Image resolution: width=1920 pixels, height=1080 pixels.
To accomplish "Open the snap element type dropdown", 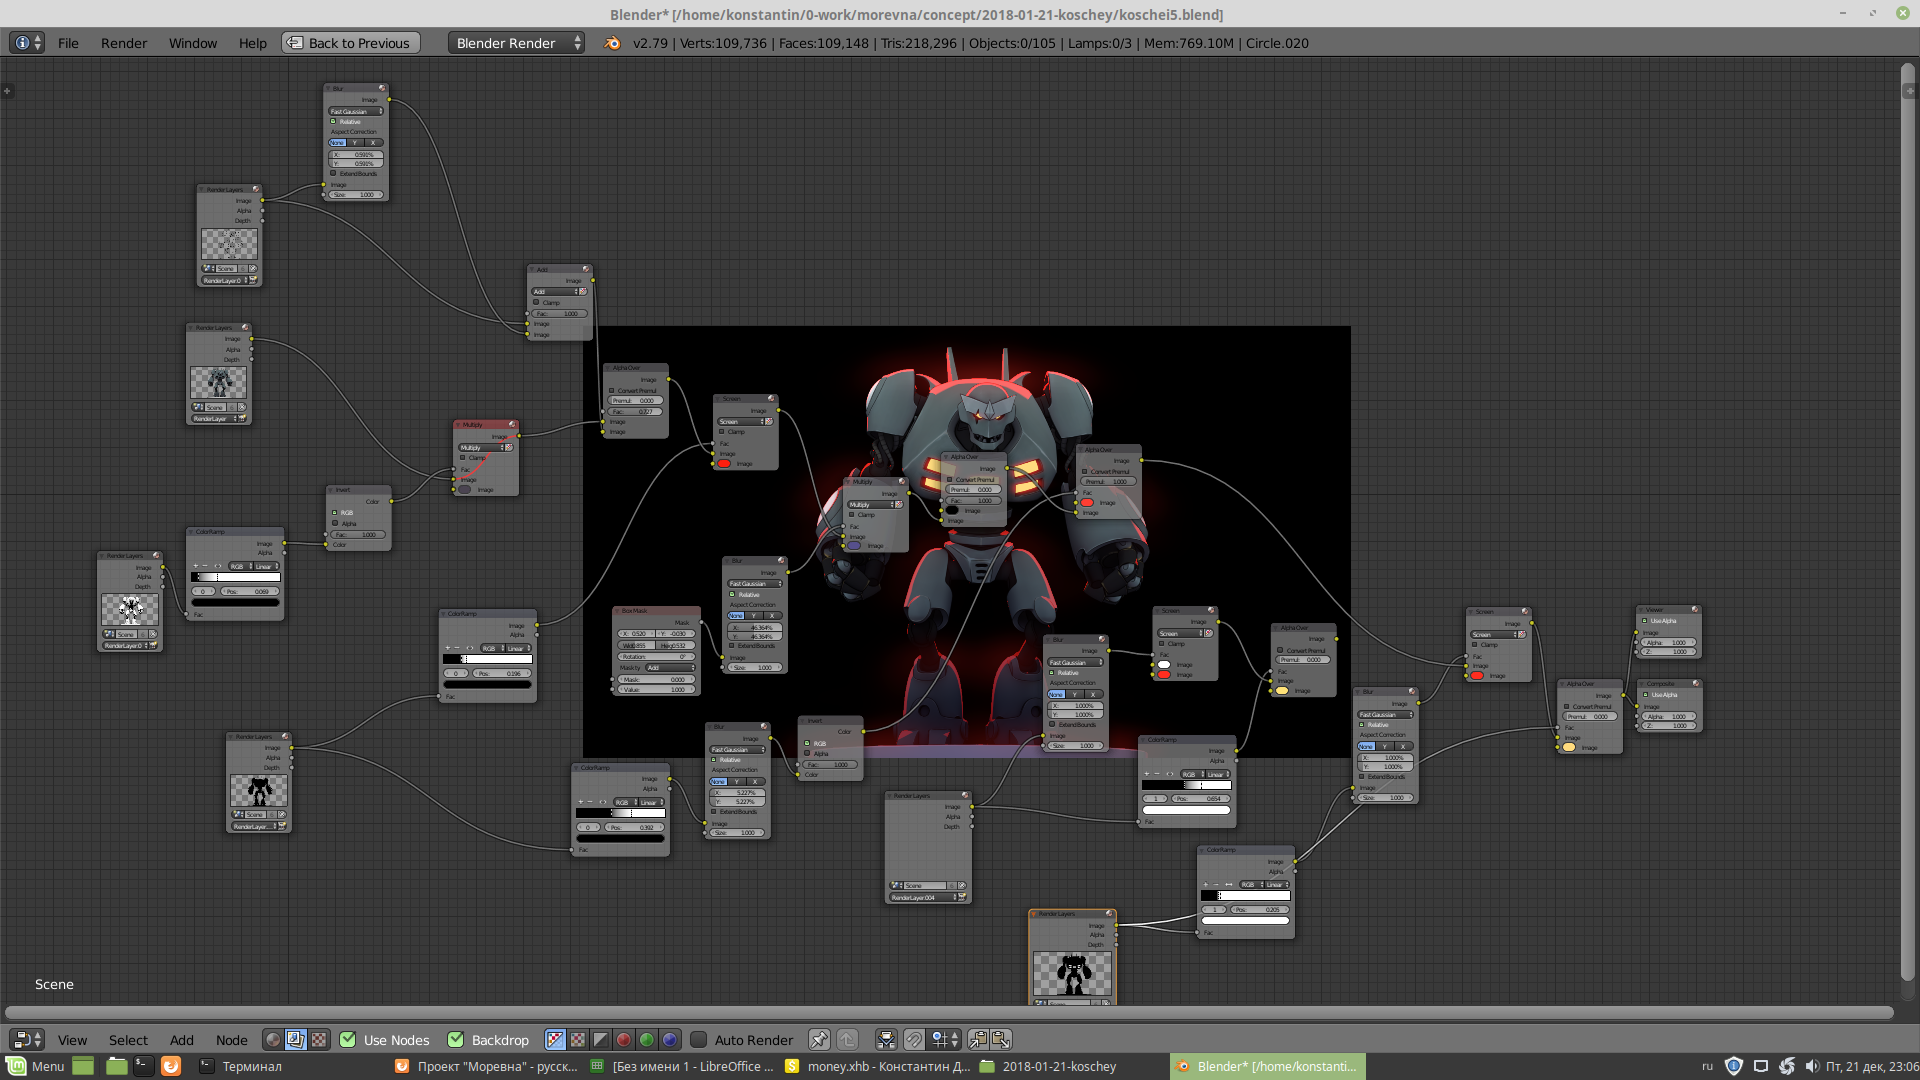I will click(x=945, y=1040).
